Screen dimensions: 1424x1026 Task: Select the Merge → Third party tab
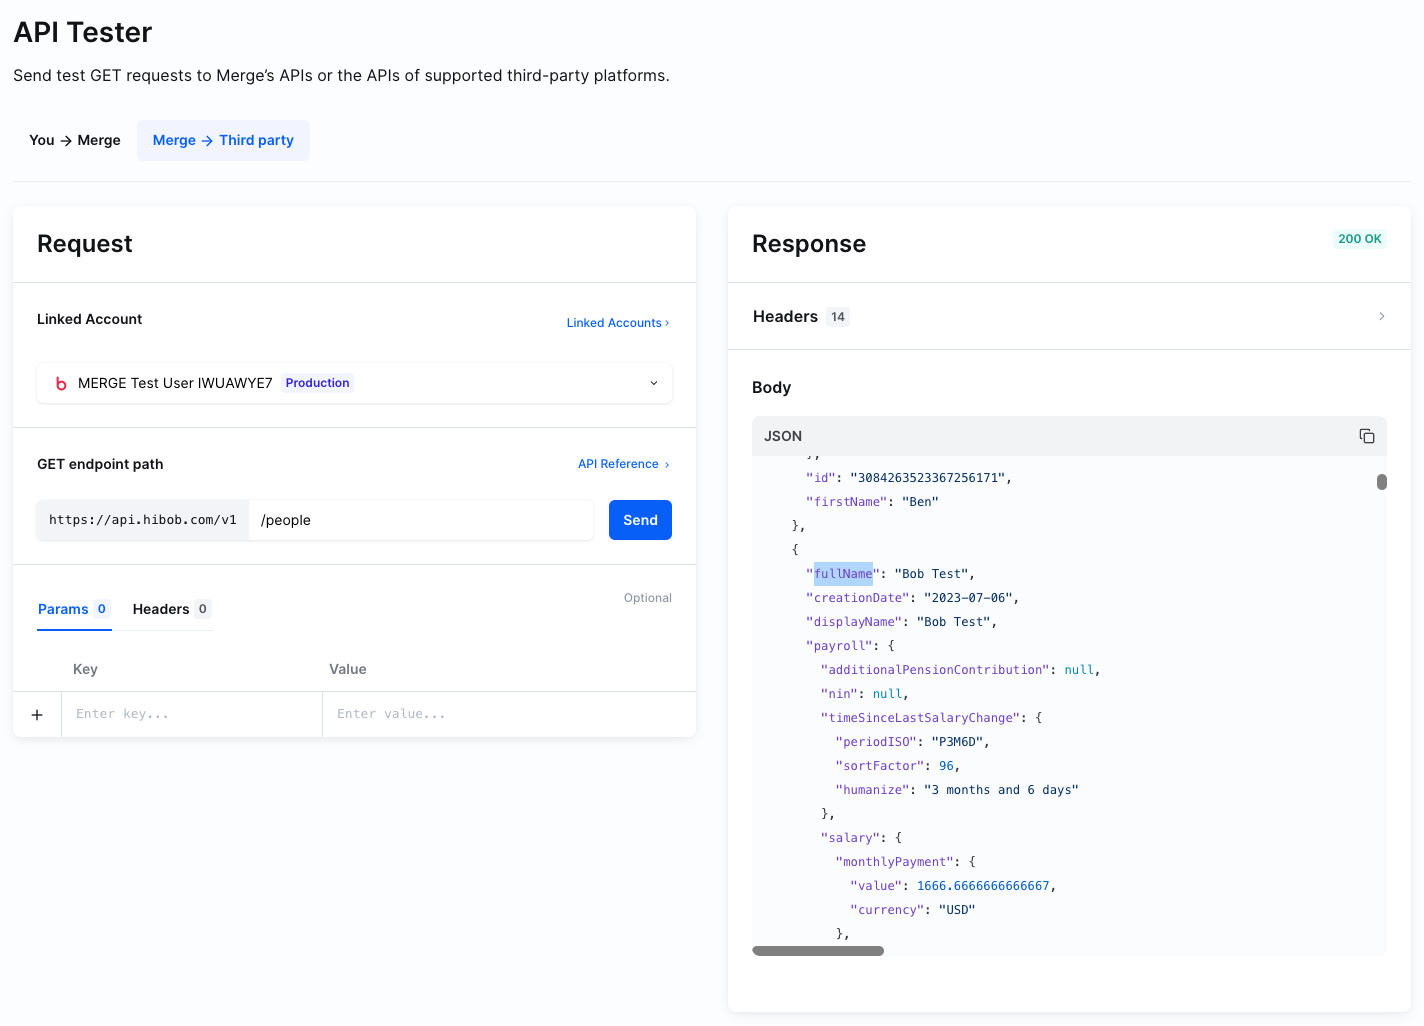point(223,140)
